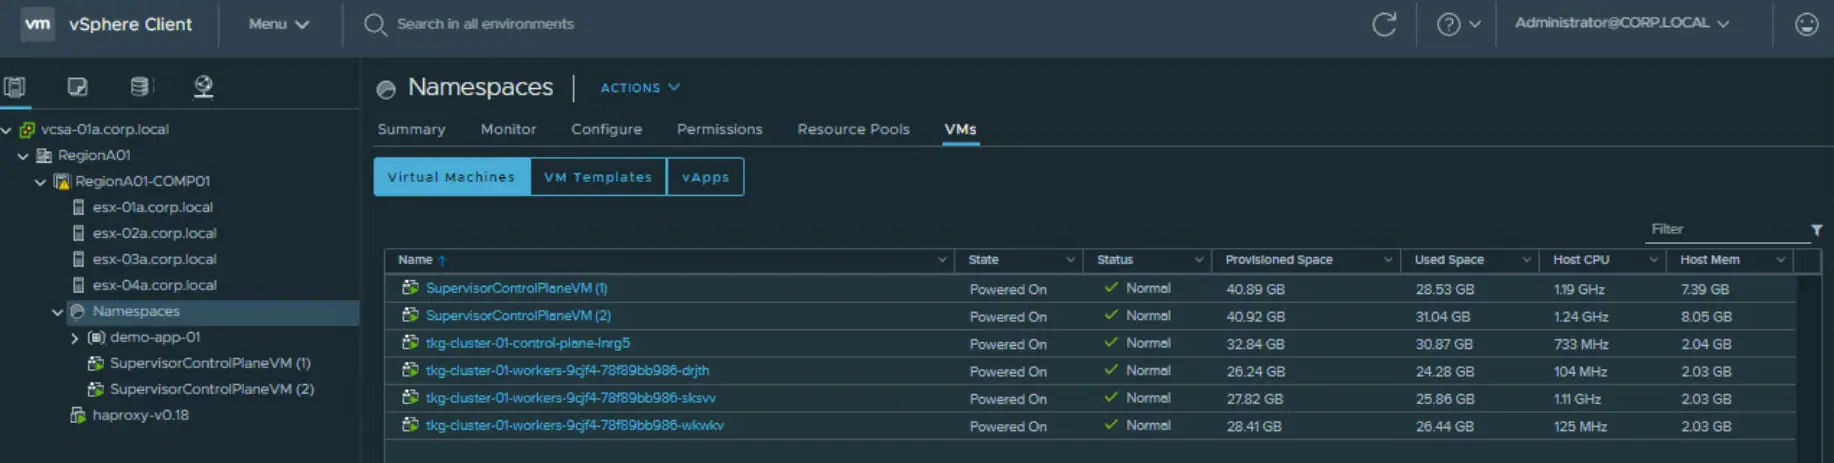The height and width of the screenshot is (463, 1834).
Task: Open the State column dropdown menu
Action: (1070, 260)
